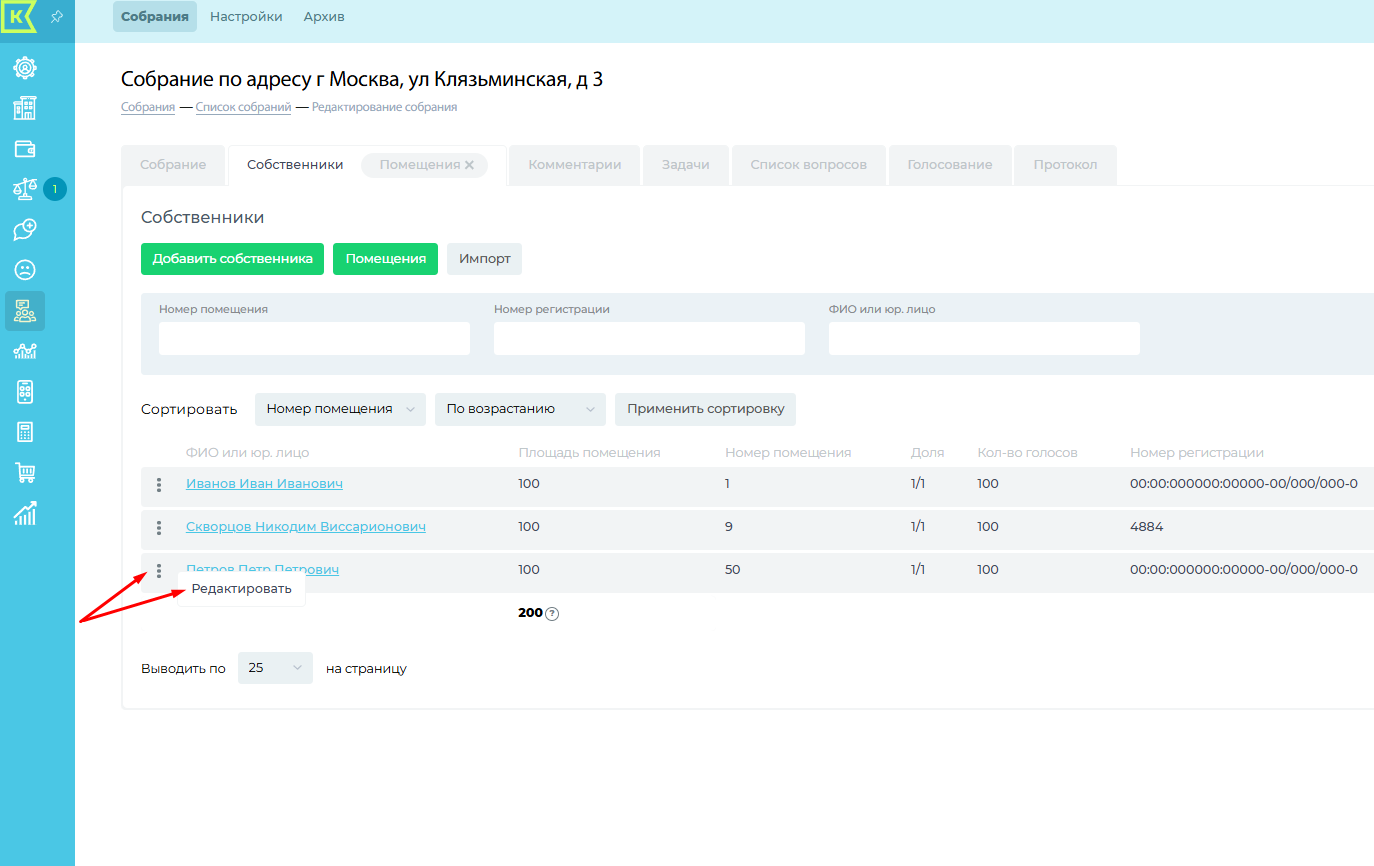Open the wallet icon in the sidebar
1374x866 pixels.
pyautogui.click(x=25, y=149)
